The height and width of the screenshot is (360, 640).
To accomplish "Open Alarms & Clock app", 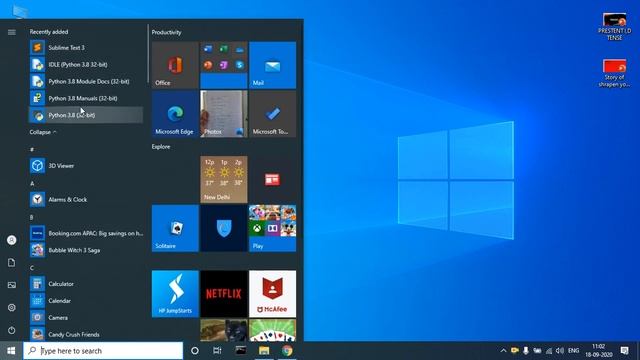I will (x=86, y=200).
